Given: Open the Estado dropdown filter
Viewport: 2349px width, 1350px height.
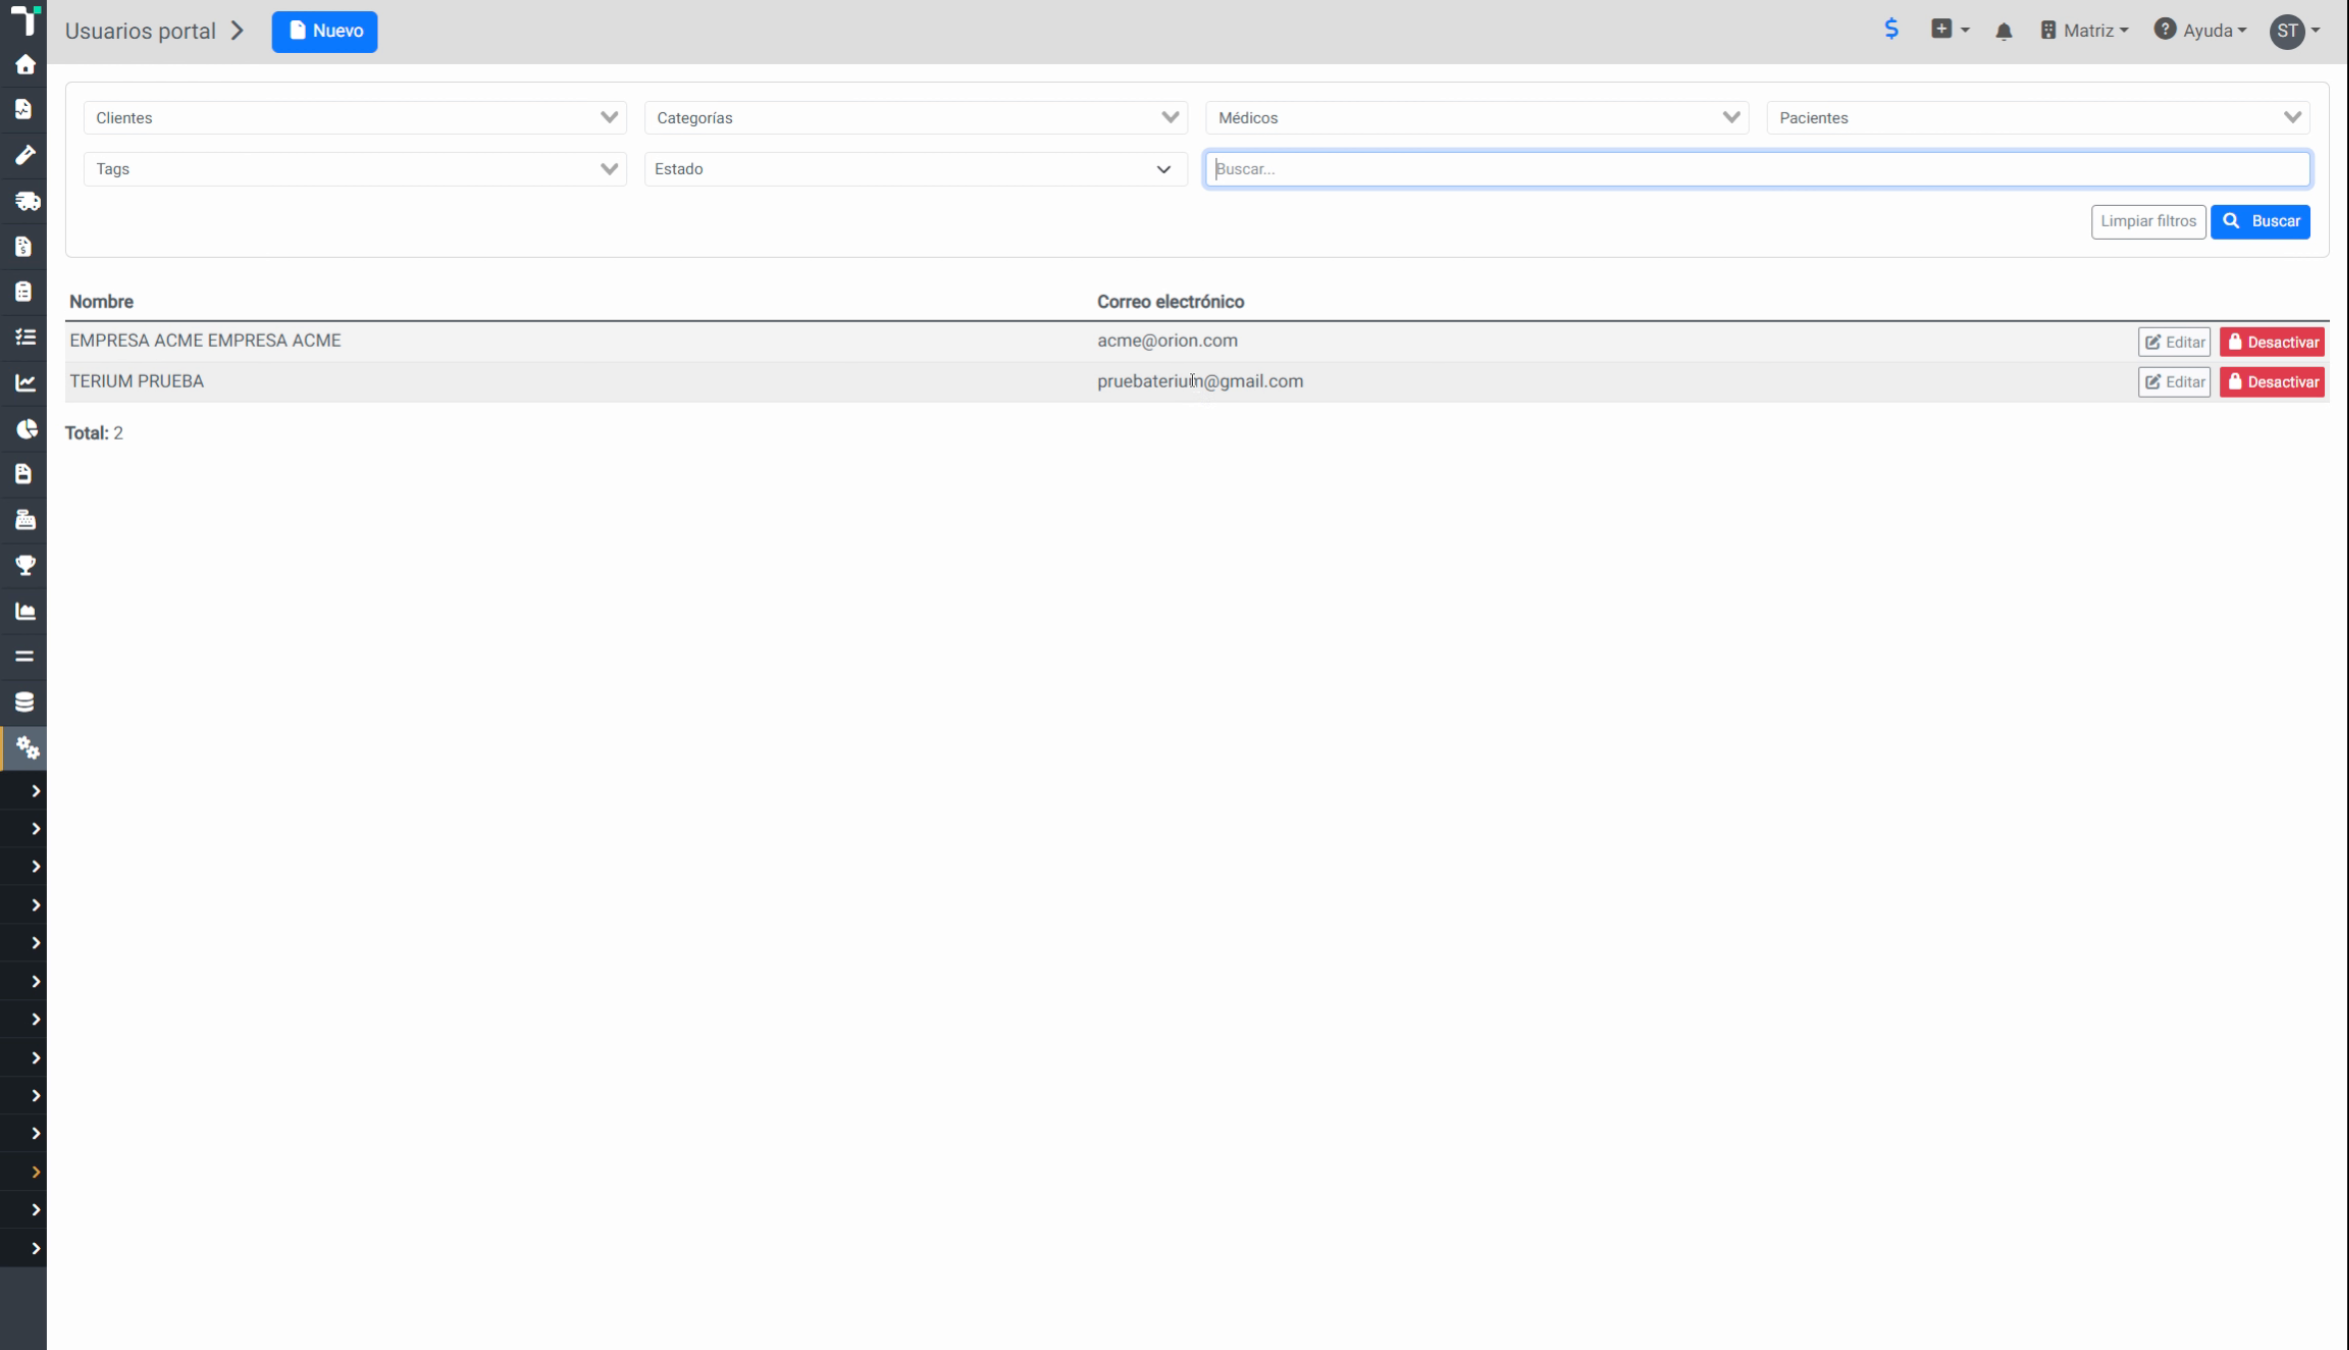Looking at the screenshot, I should (x=915, y=169).
